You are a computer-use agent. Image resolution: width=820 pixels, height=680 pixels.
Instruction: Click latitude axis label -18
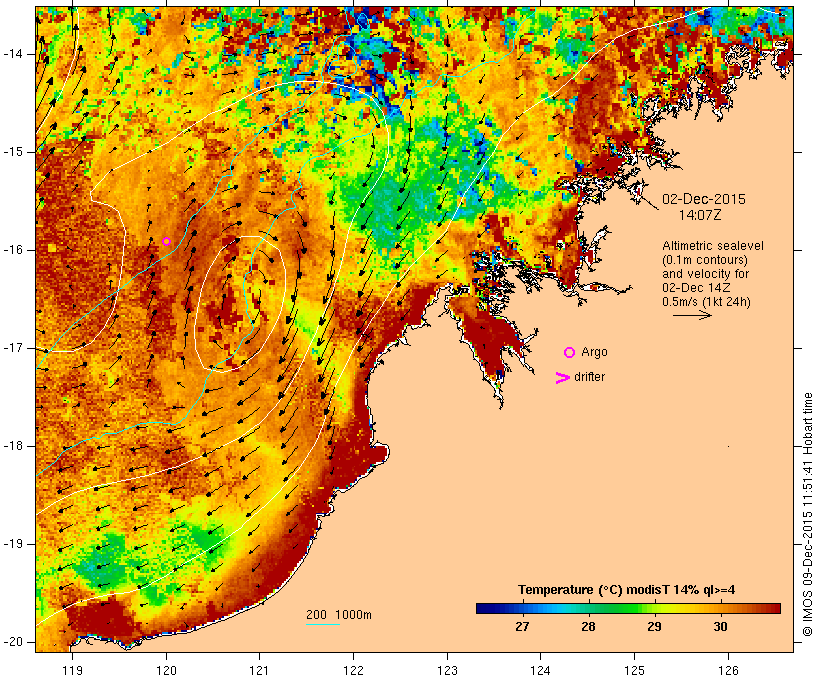pyautogui.click(x=13, y=446)
